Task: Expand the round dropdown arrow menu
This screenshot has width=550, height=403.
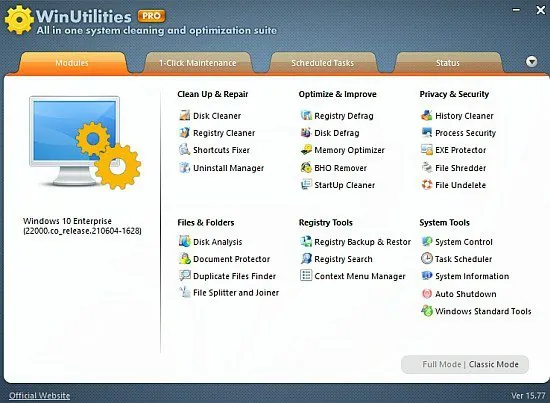Action: pyautogui.click(x=531, y=62)
